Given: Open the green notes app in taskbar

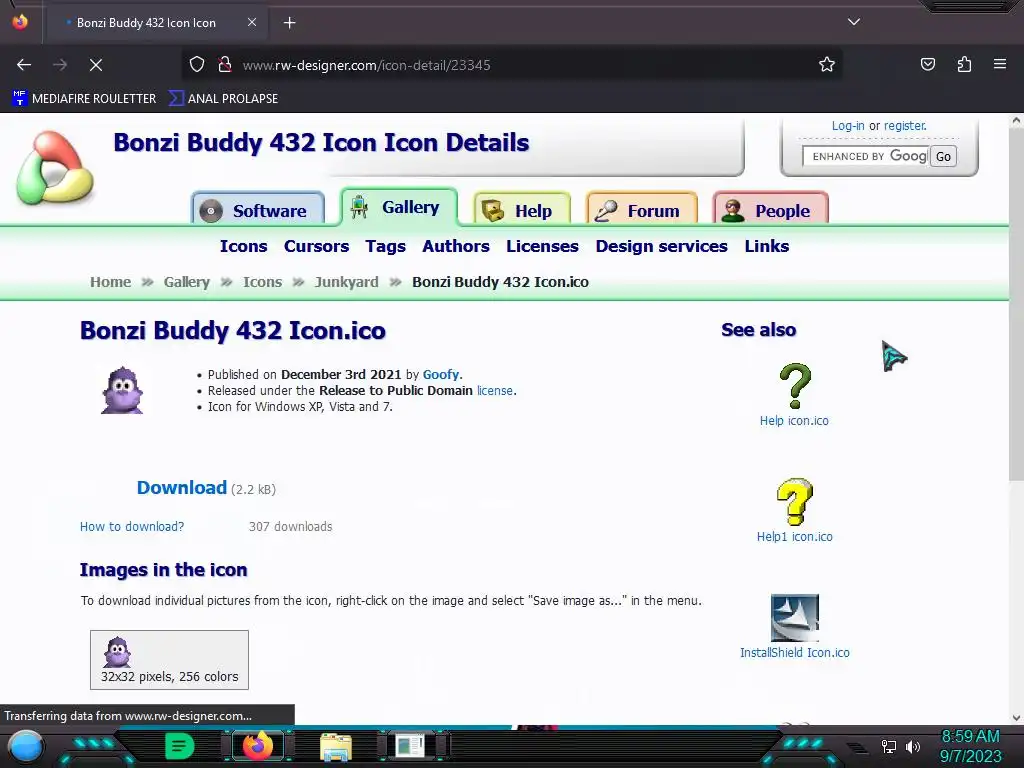Looking at the screenshot, I should (x=180, y=746).
